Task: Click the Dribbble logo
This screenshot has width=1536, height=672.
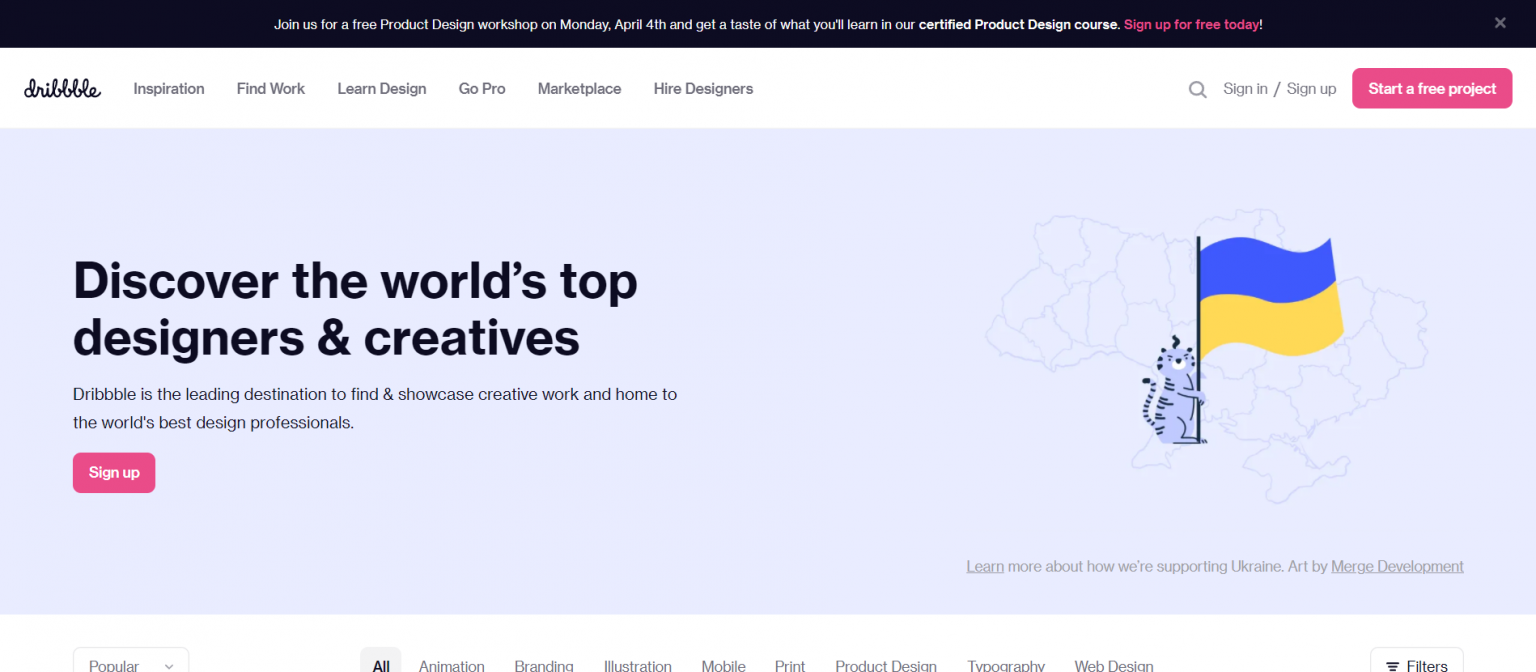Action: [62, 88]
